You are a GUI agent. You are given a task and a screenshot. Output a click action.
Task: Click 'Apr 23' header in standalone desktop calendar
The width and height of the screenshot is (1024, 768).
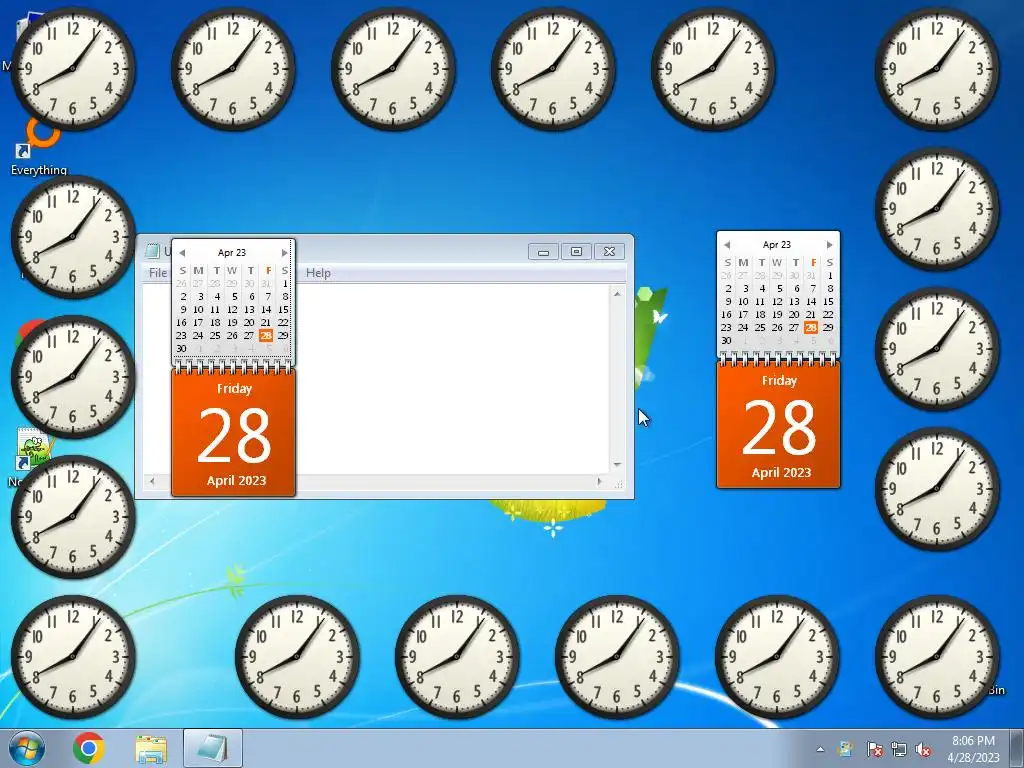point(776,245)
